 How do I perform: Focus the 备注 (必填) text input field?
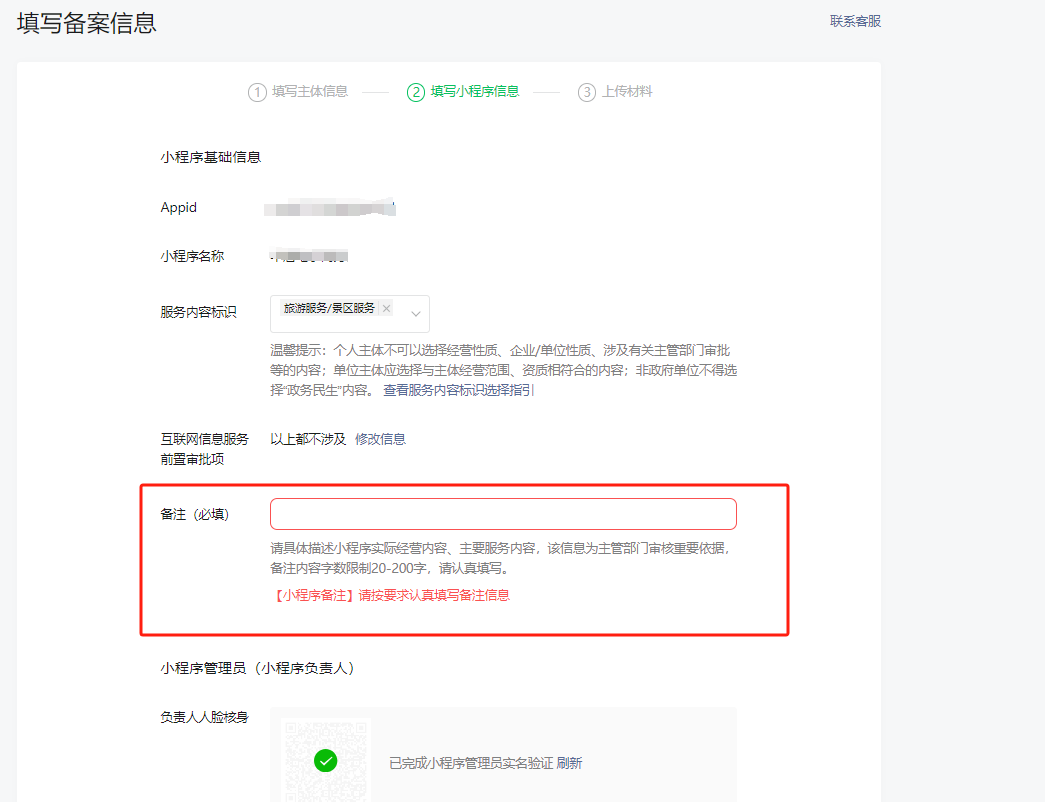pyautogui.click(x=503, y=514)
